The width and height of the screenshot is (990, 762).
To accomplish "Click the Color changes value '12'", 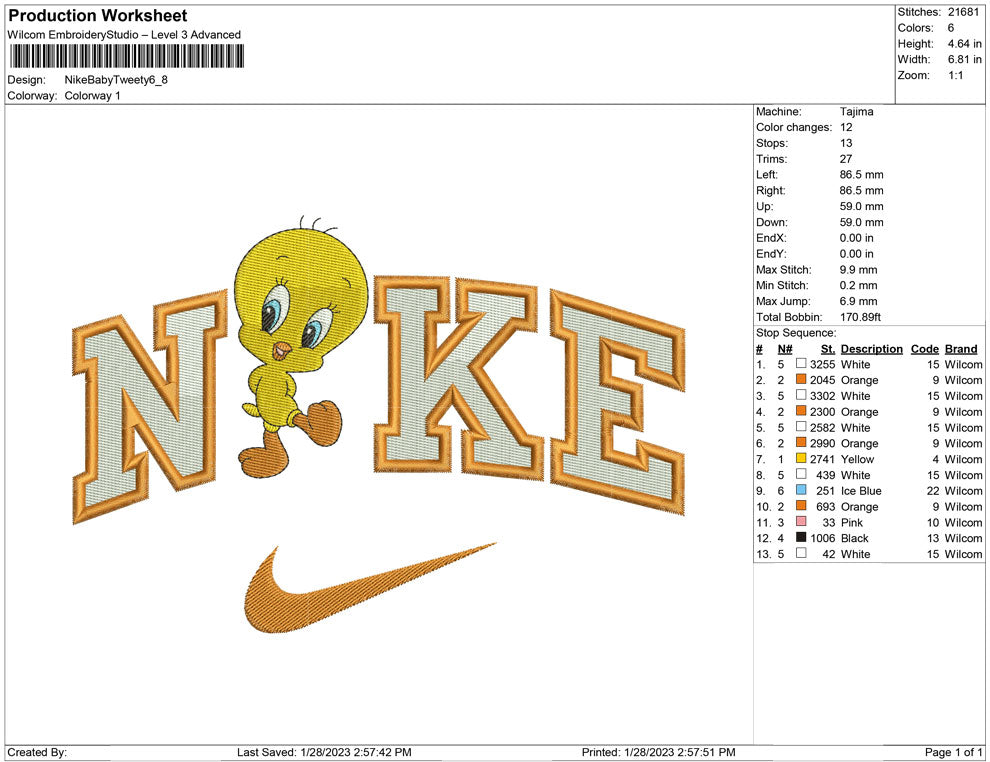I will click(845, 127).
